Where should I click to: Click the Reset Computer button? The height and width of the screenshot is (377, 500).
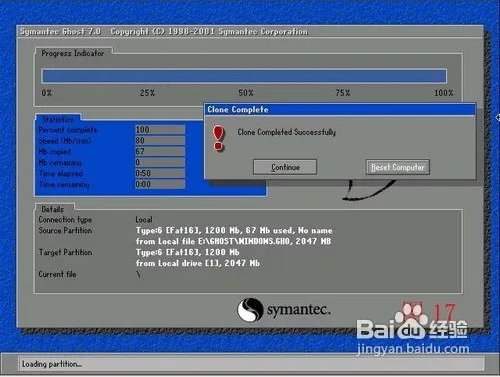tap(398, 167)
